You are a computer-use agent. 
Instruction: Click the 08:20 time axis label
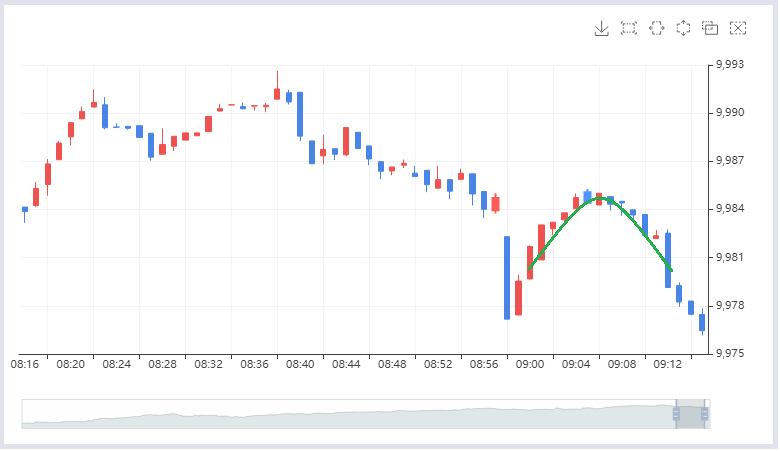[x=70, y=364]
